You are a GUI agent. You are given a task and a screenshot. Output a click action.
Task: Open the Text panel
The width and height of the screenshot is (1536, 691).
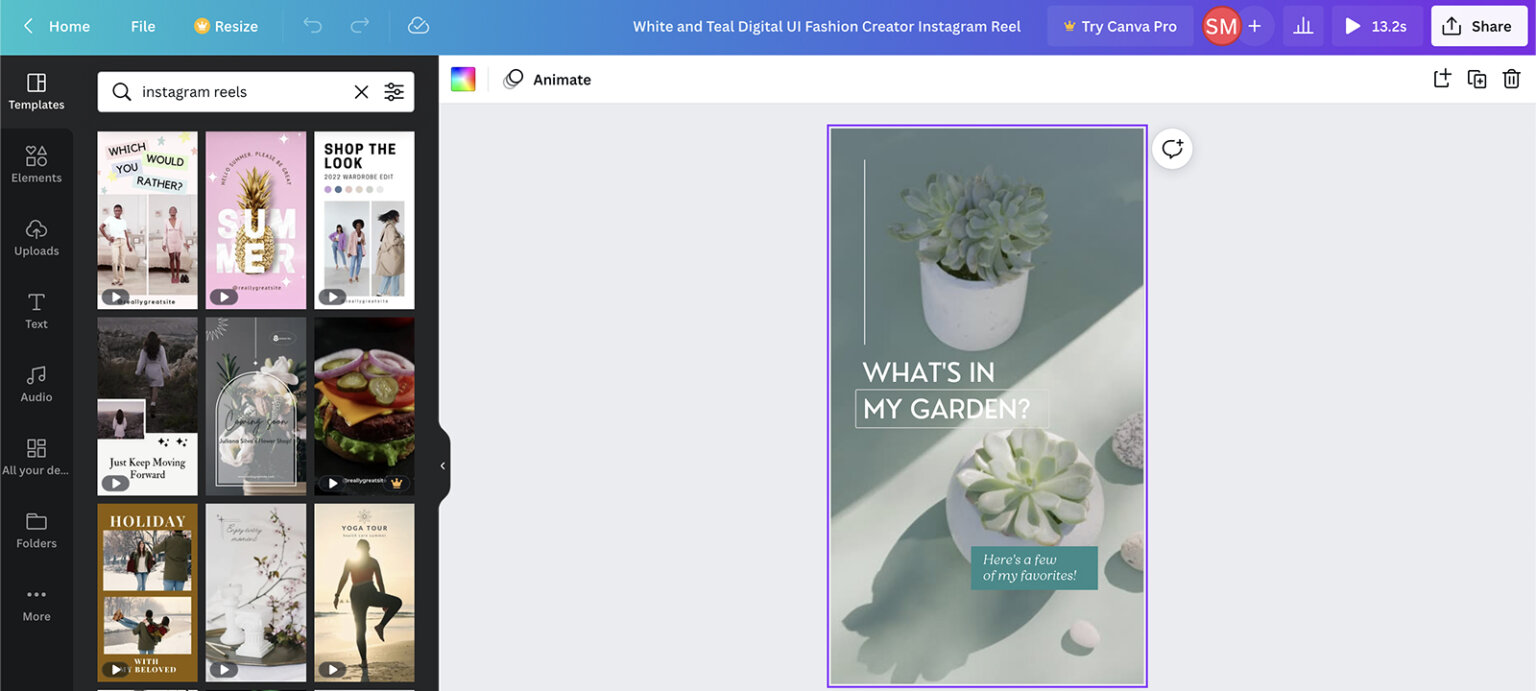click(x=36, y=310)
